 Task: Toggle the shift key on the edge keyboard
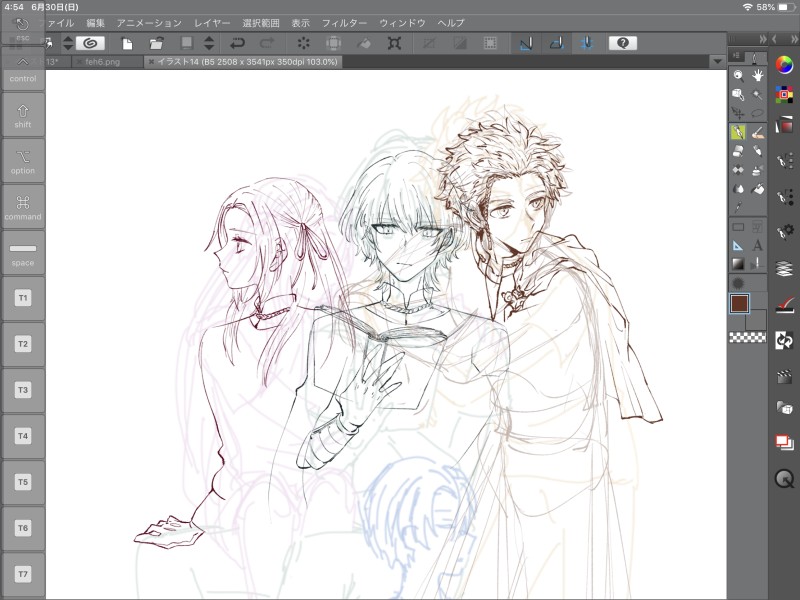(x=23, y=115)
